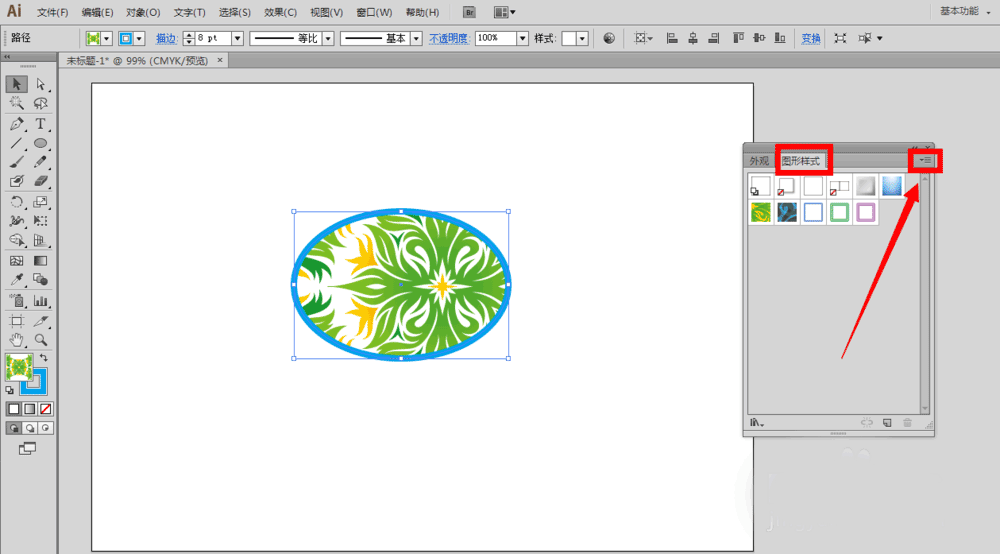The image size is (1000, 554).
Task: Select the Blend tool
Action: [x=41, y=280]
